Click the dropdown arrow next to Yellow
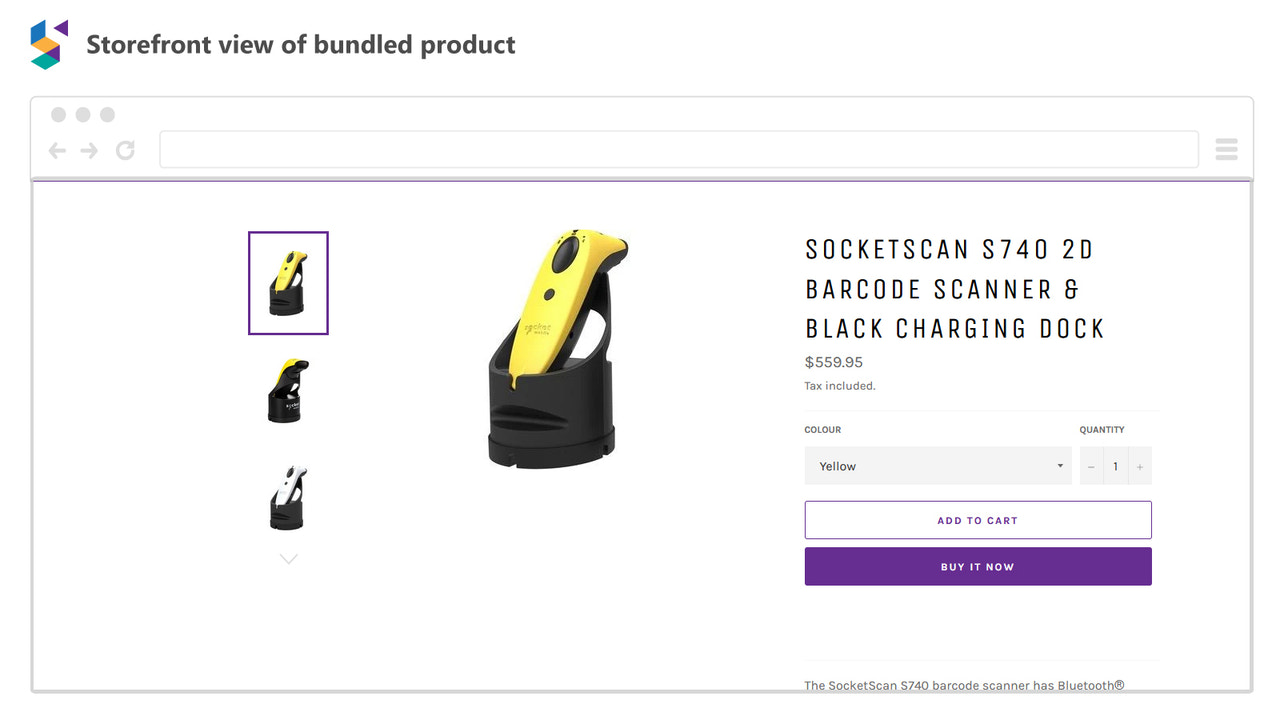 (1059, 466)
